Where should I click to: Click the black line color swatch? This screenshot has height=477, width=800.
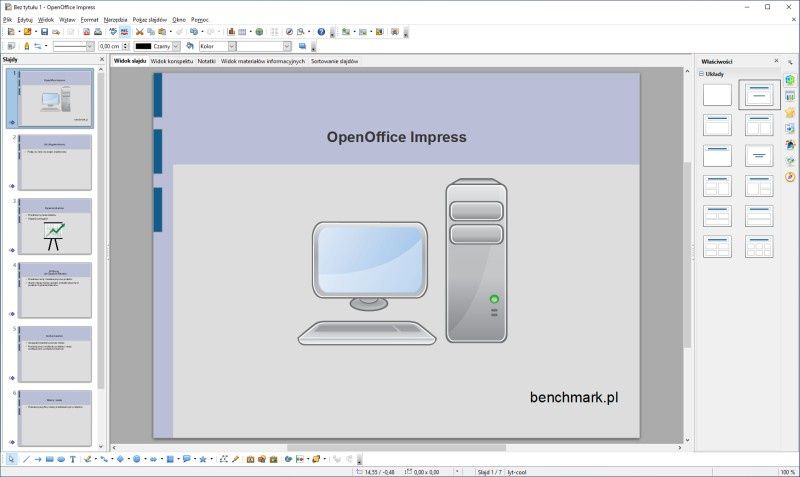[143, 46]
